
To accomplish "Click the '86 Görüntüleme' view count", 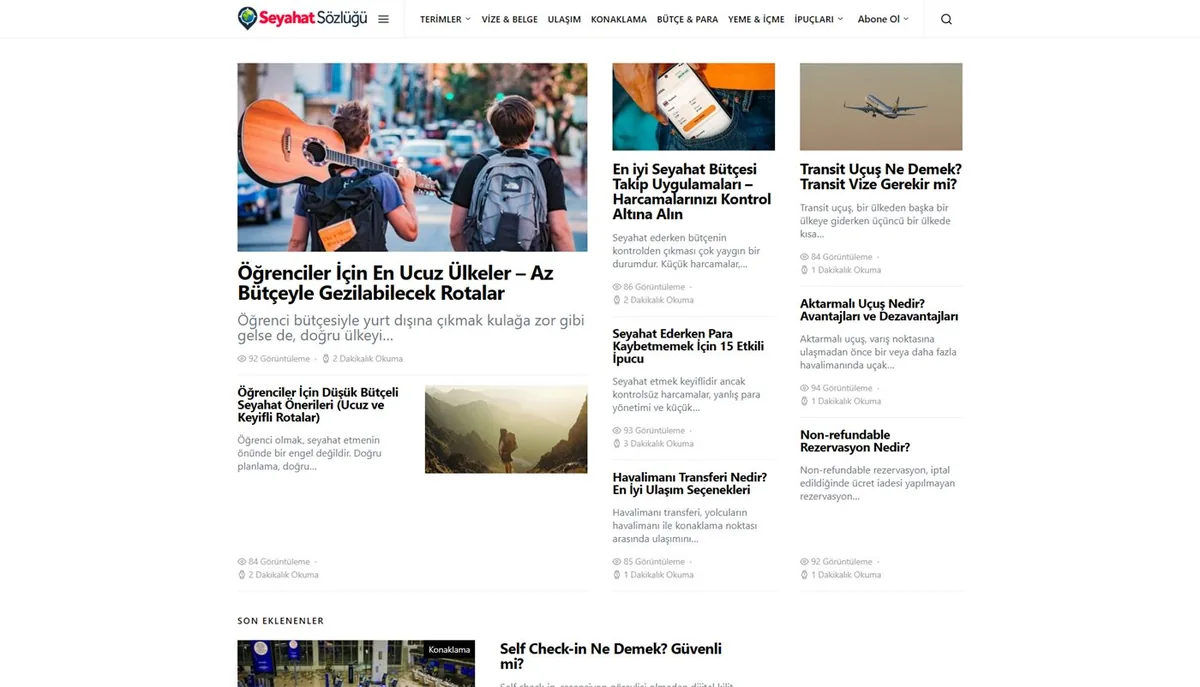I will [649, 287].
